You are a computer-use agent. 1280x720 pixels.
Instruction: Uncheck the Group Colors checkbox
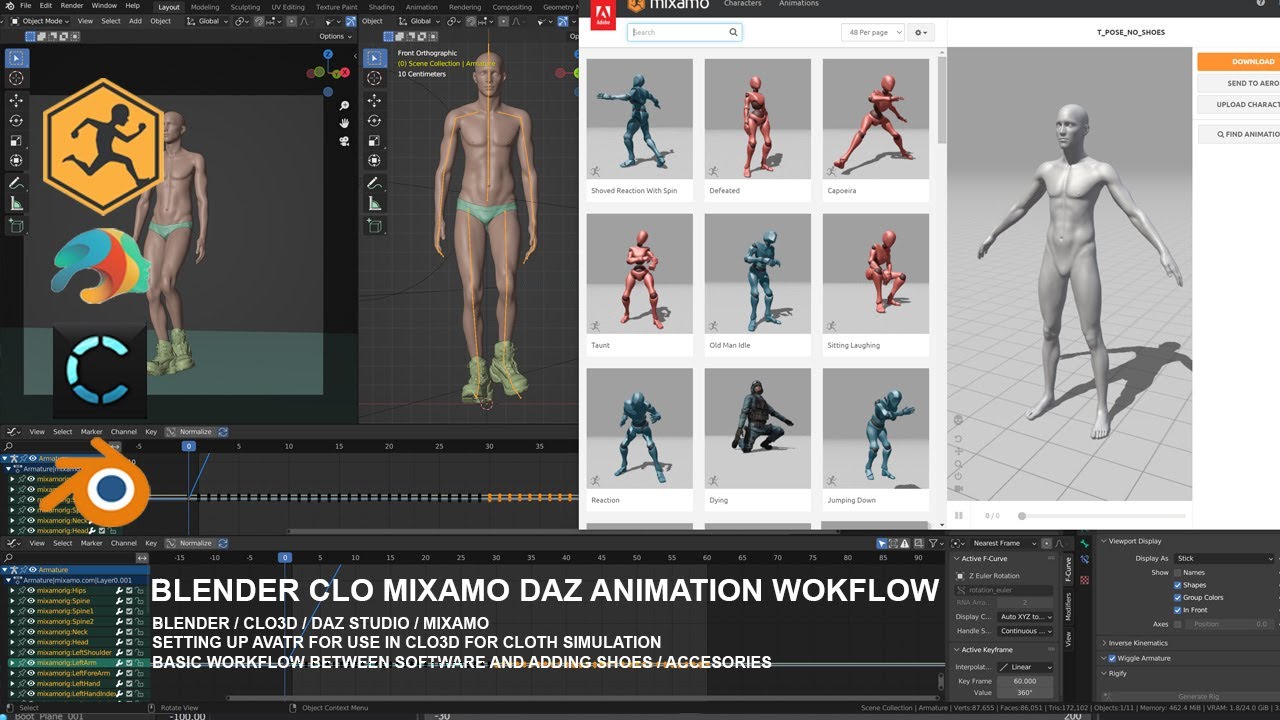[x=1178, y=597]
